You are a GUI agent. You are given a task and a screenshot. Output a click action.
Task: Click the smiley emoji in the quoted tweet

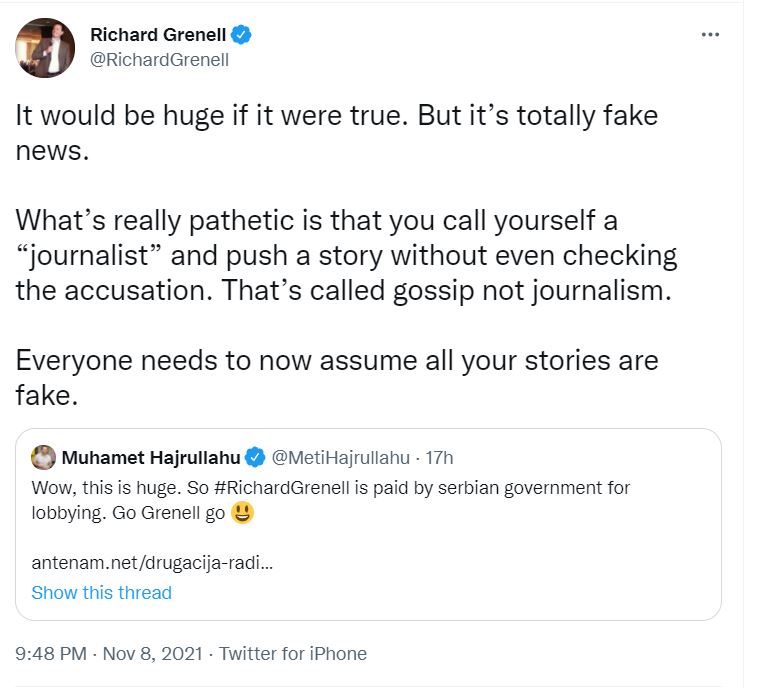[x=241, y=514]
